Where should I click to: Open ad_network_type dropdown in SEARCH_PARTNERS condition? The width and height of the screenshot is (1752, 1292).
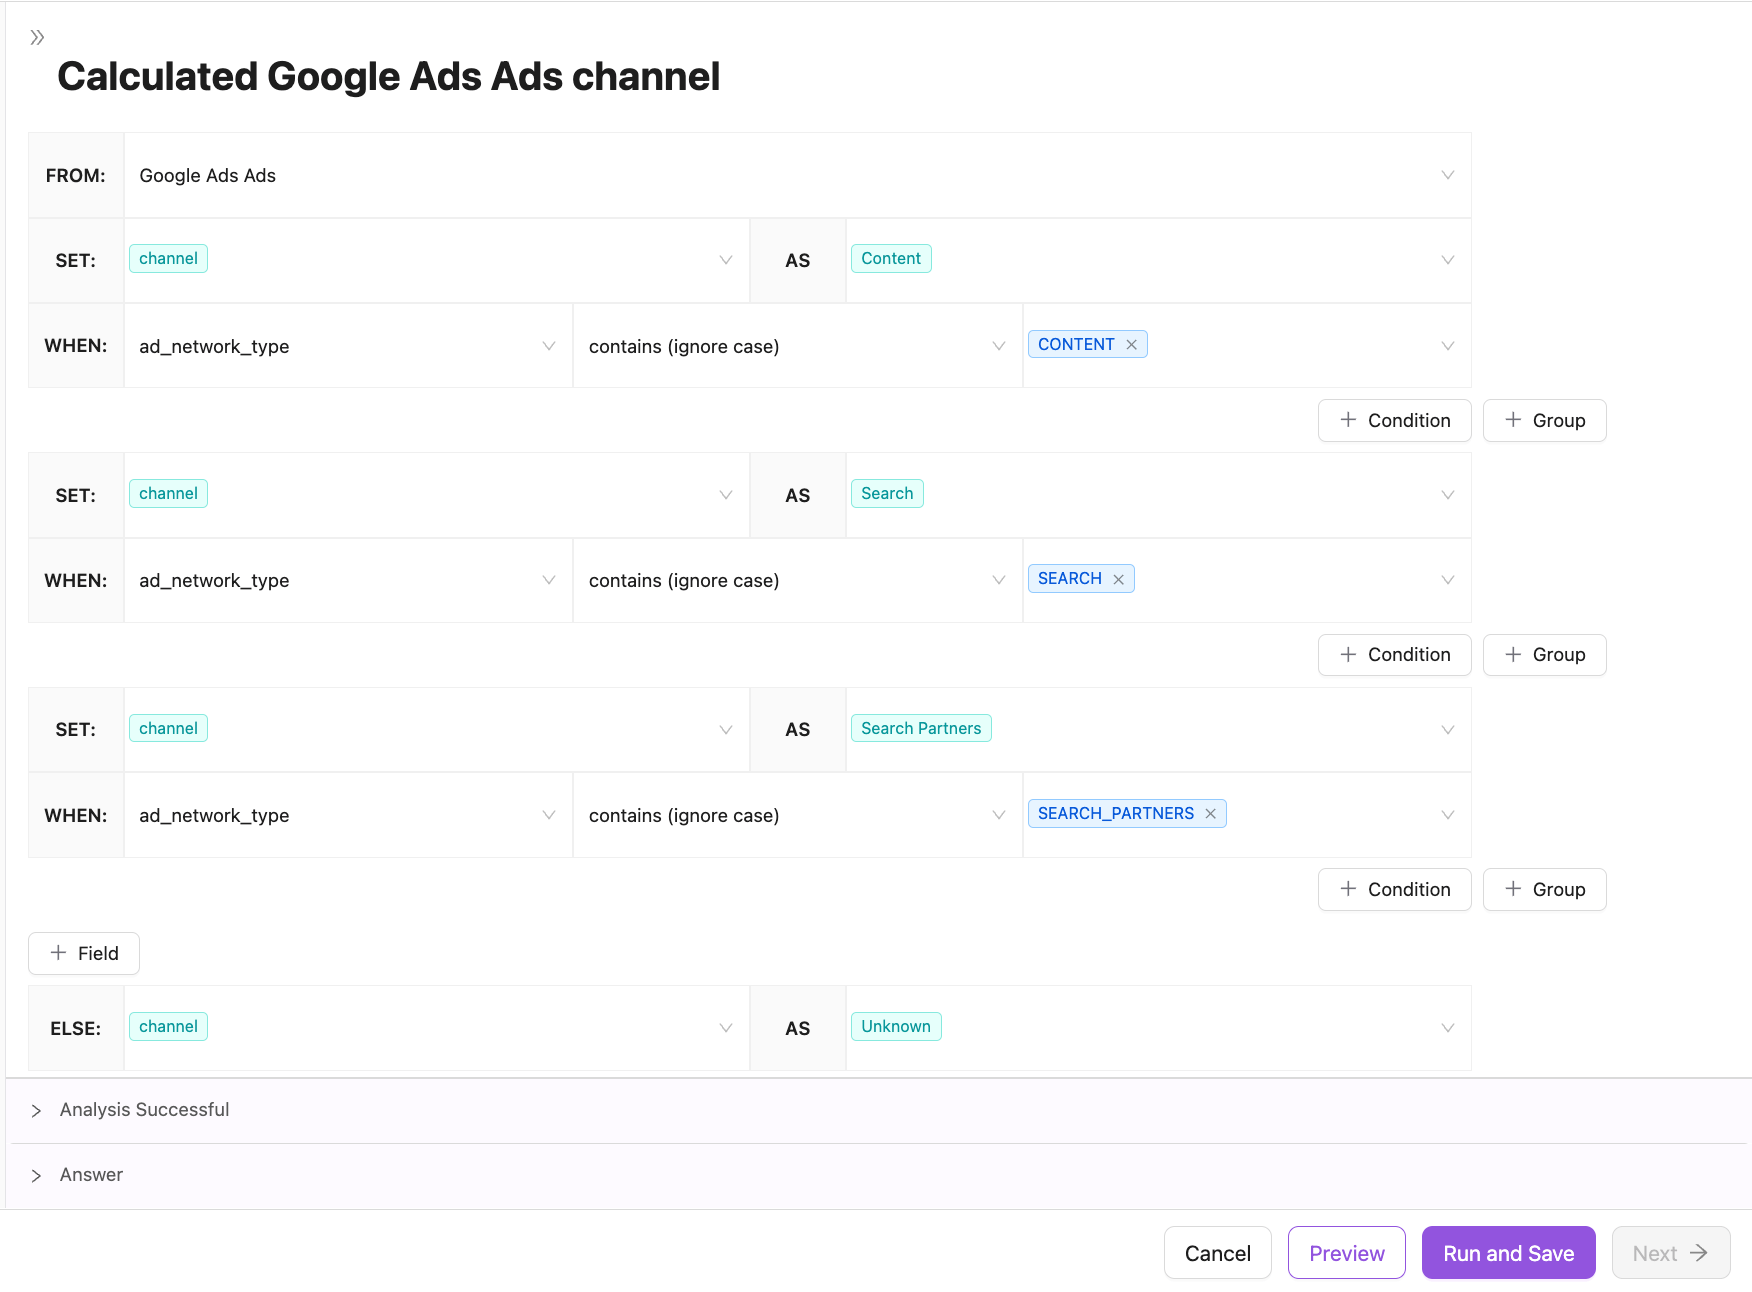(348, 815)
